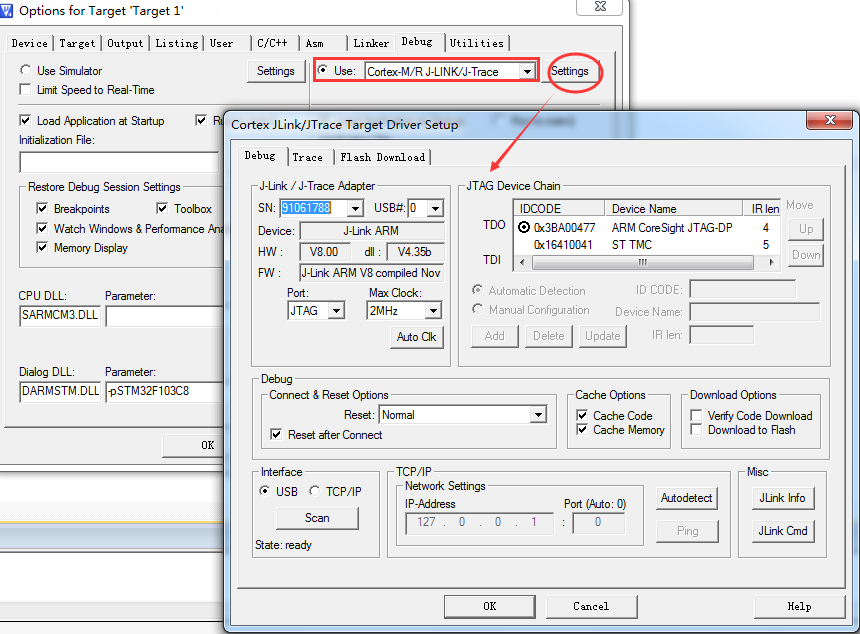Switch to the Trace tab in driver setup
Viewport: 860px width, 634px height.
[x=308, y=157]
